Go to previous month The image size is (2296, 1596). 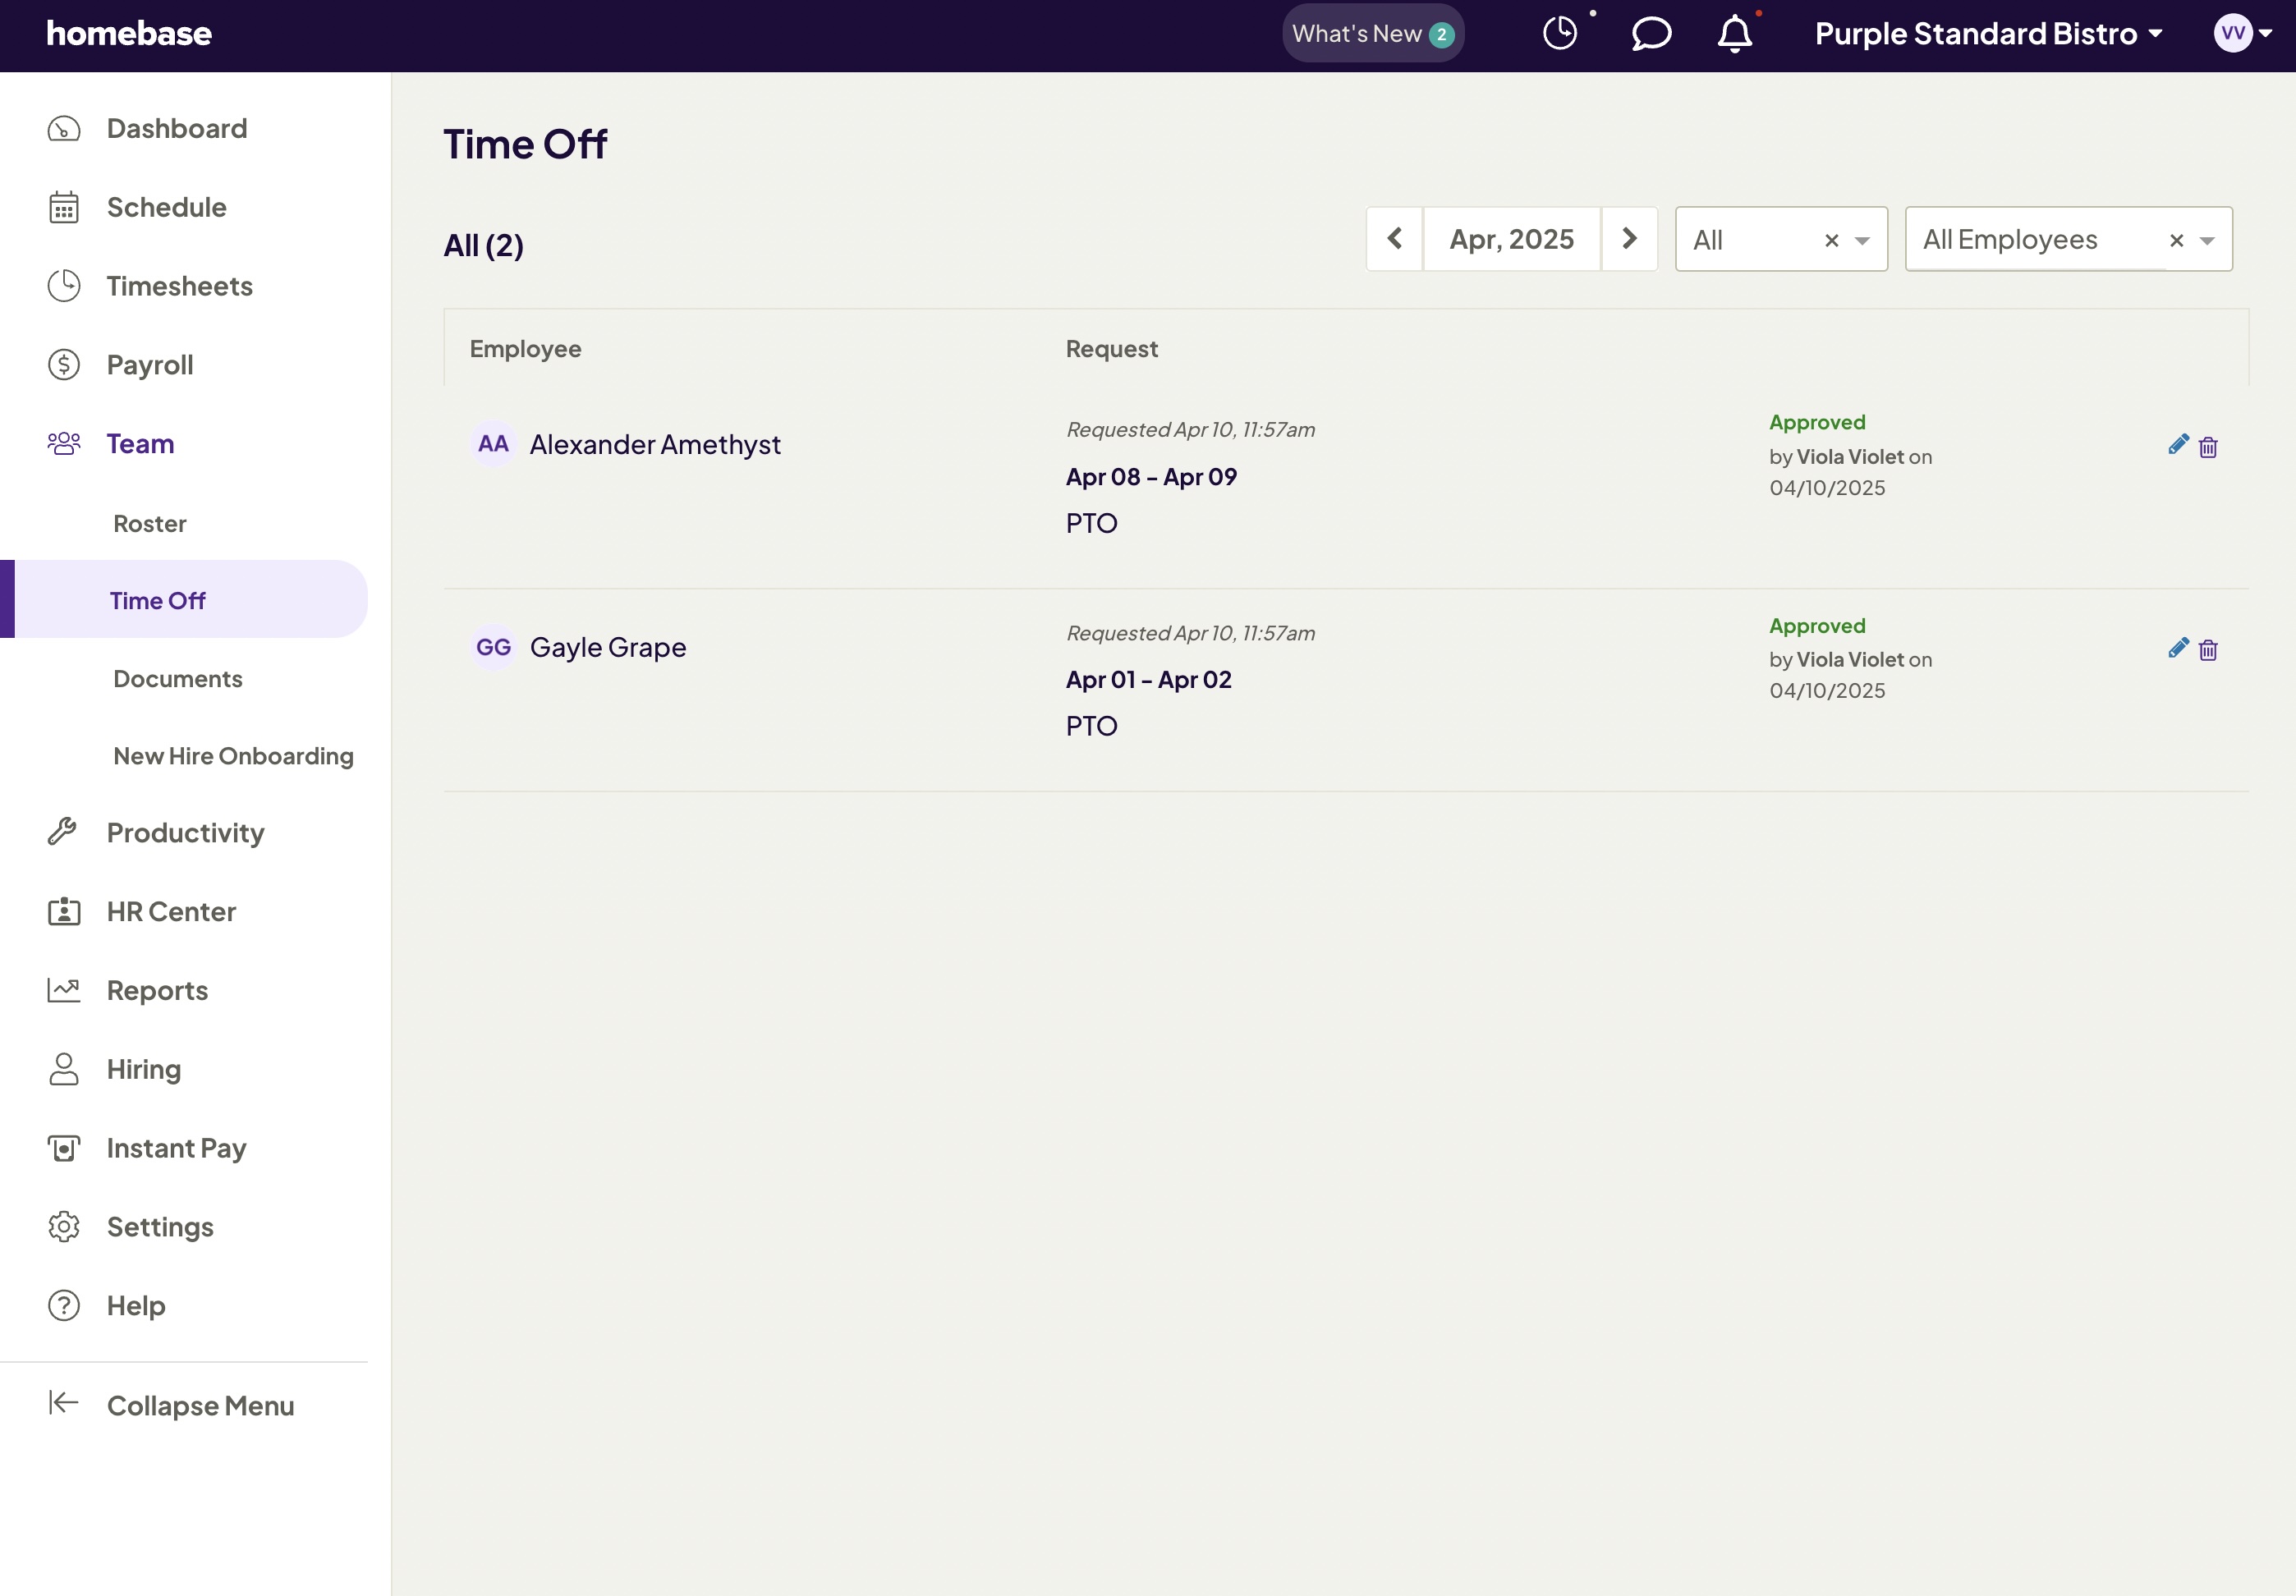(x=1394, y=239)
